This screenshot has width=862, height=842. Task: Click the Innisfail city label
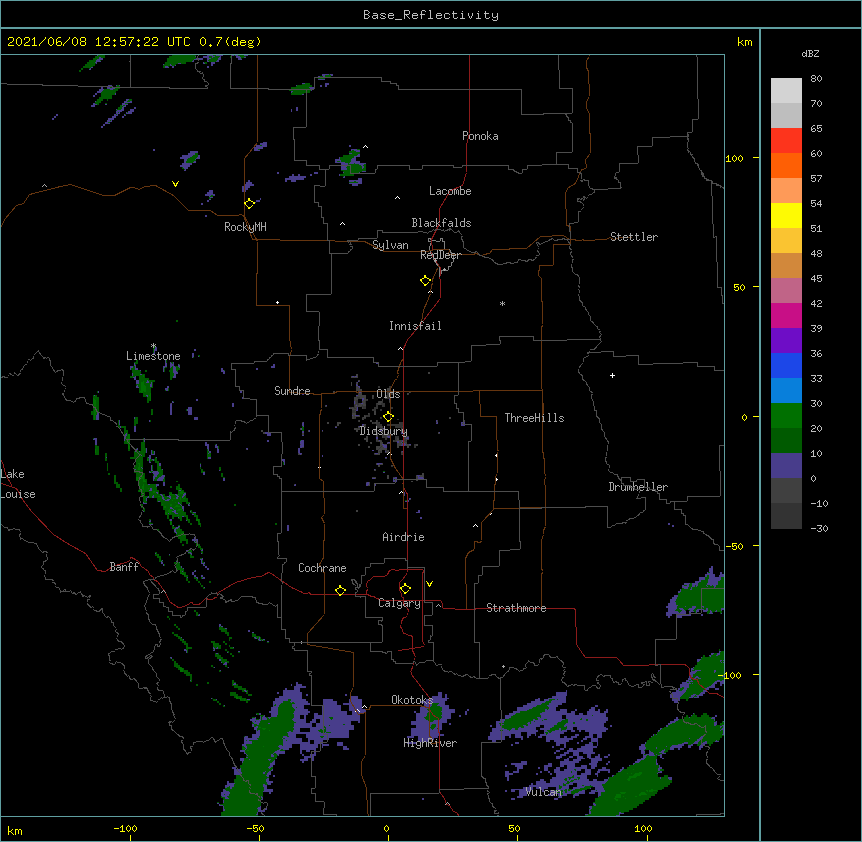415,326
